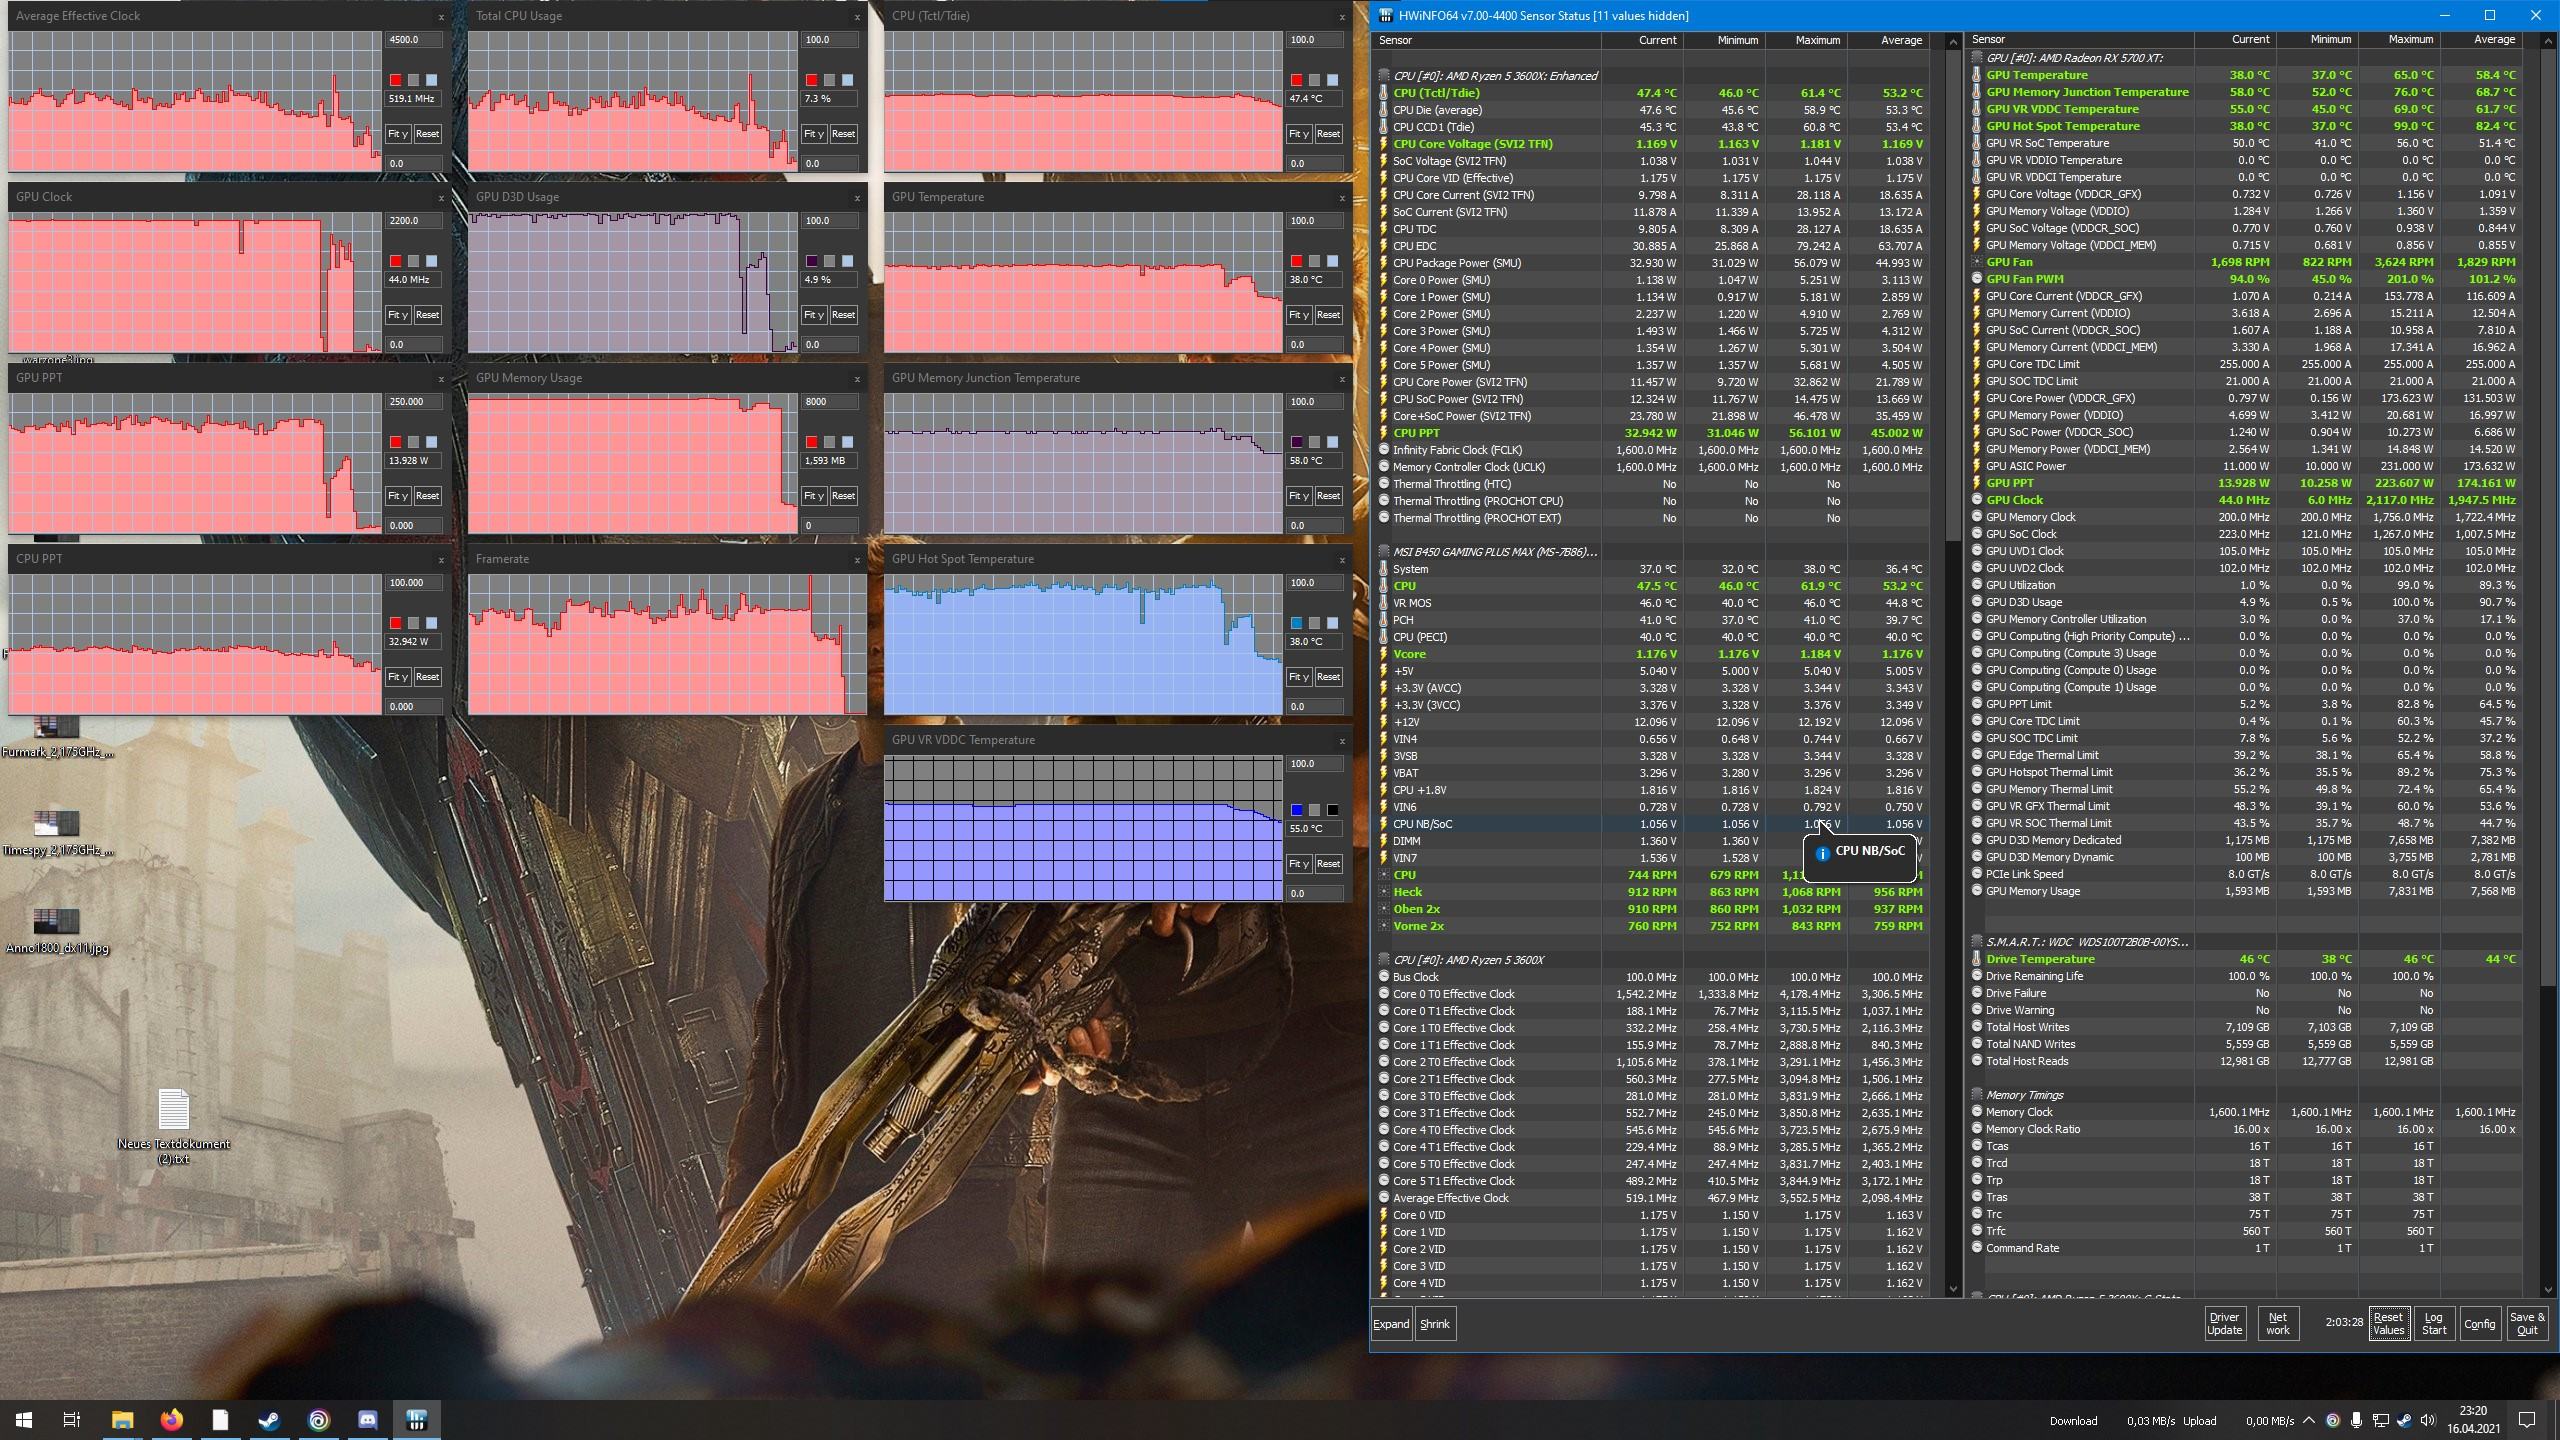
Task: Click left sensor pane scrollbar down arrow
Action: tap(1952, 1289)
